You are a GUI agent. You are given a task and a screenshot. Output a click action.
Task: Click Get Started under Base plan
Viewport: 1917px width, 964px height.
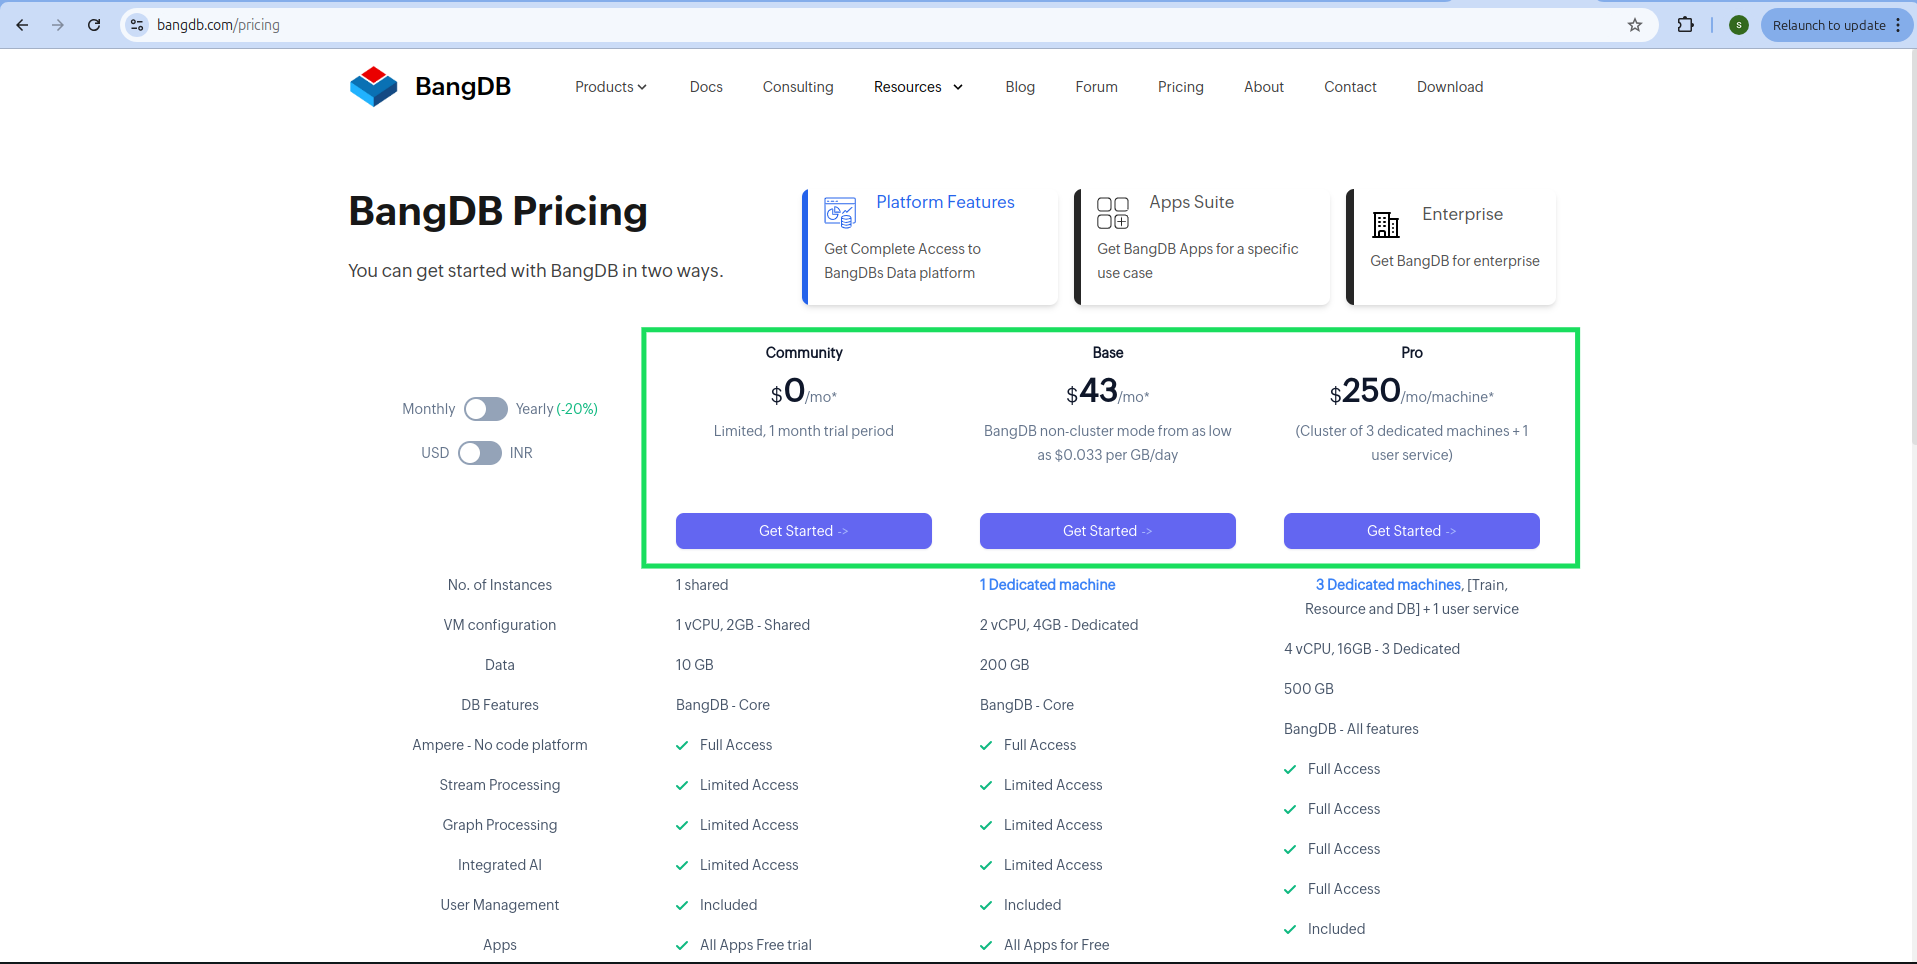point(1108,531)
